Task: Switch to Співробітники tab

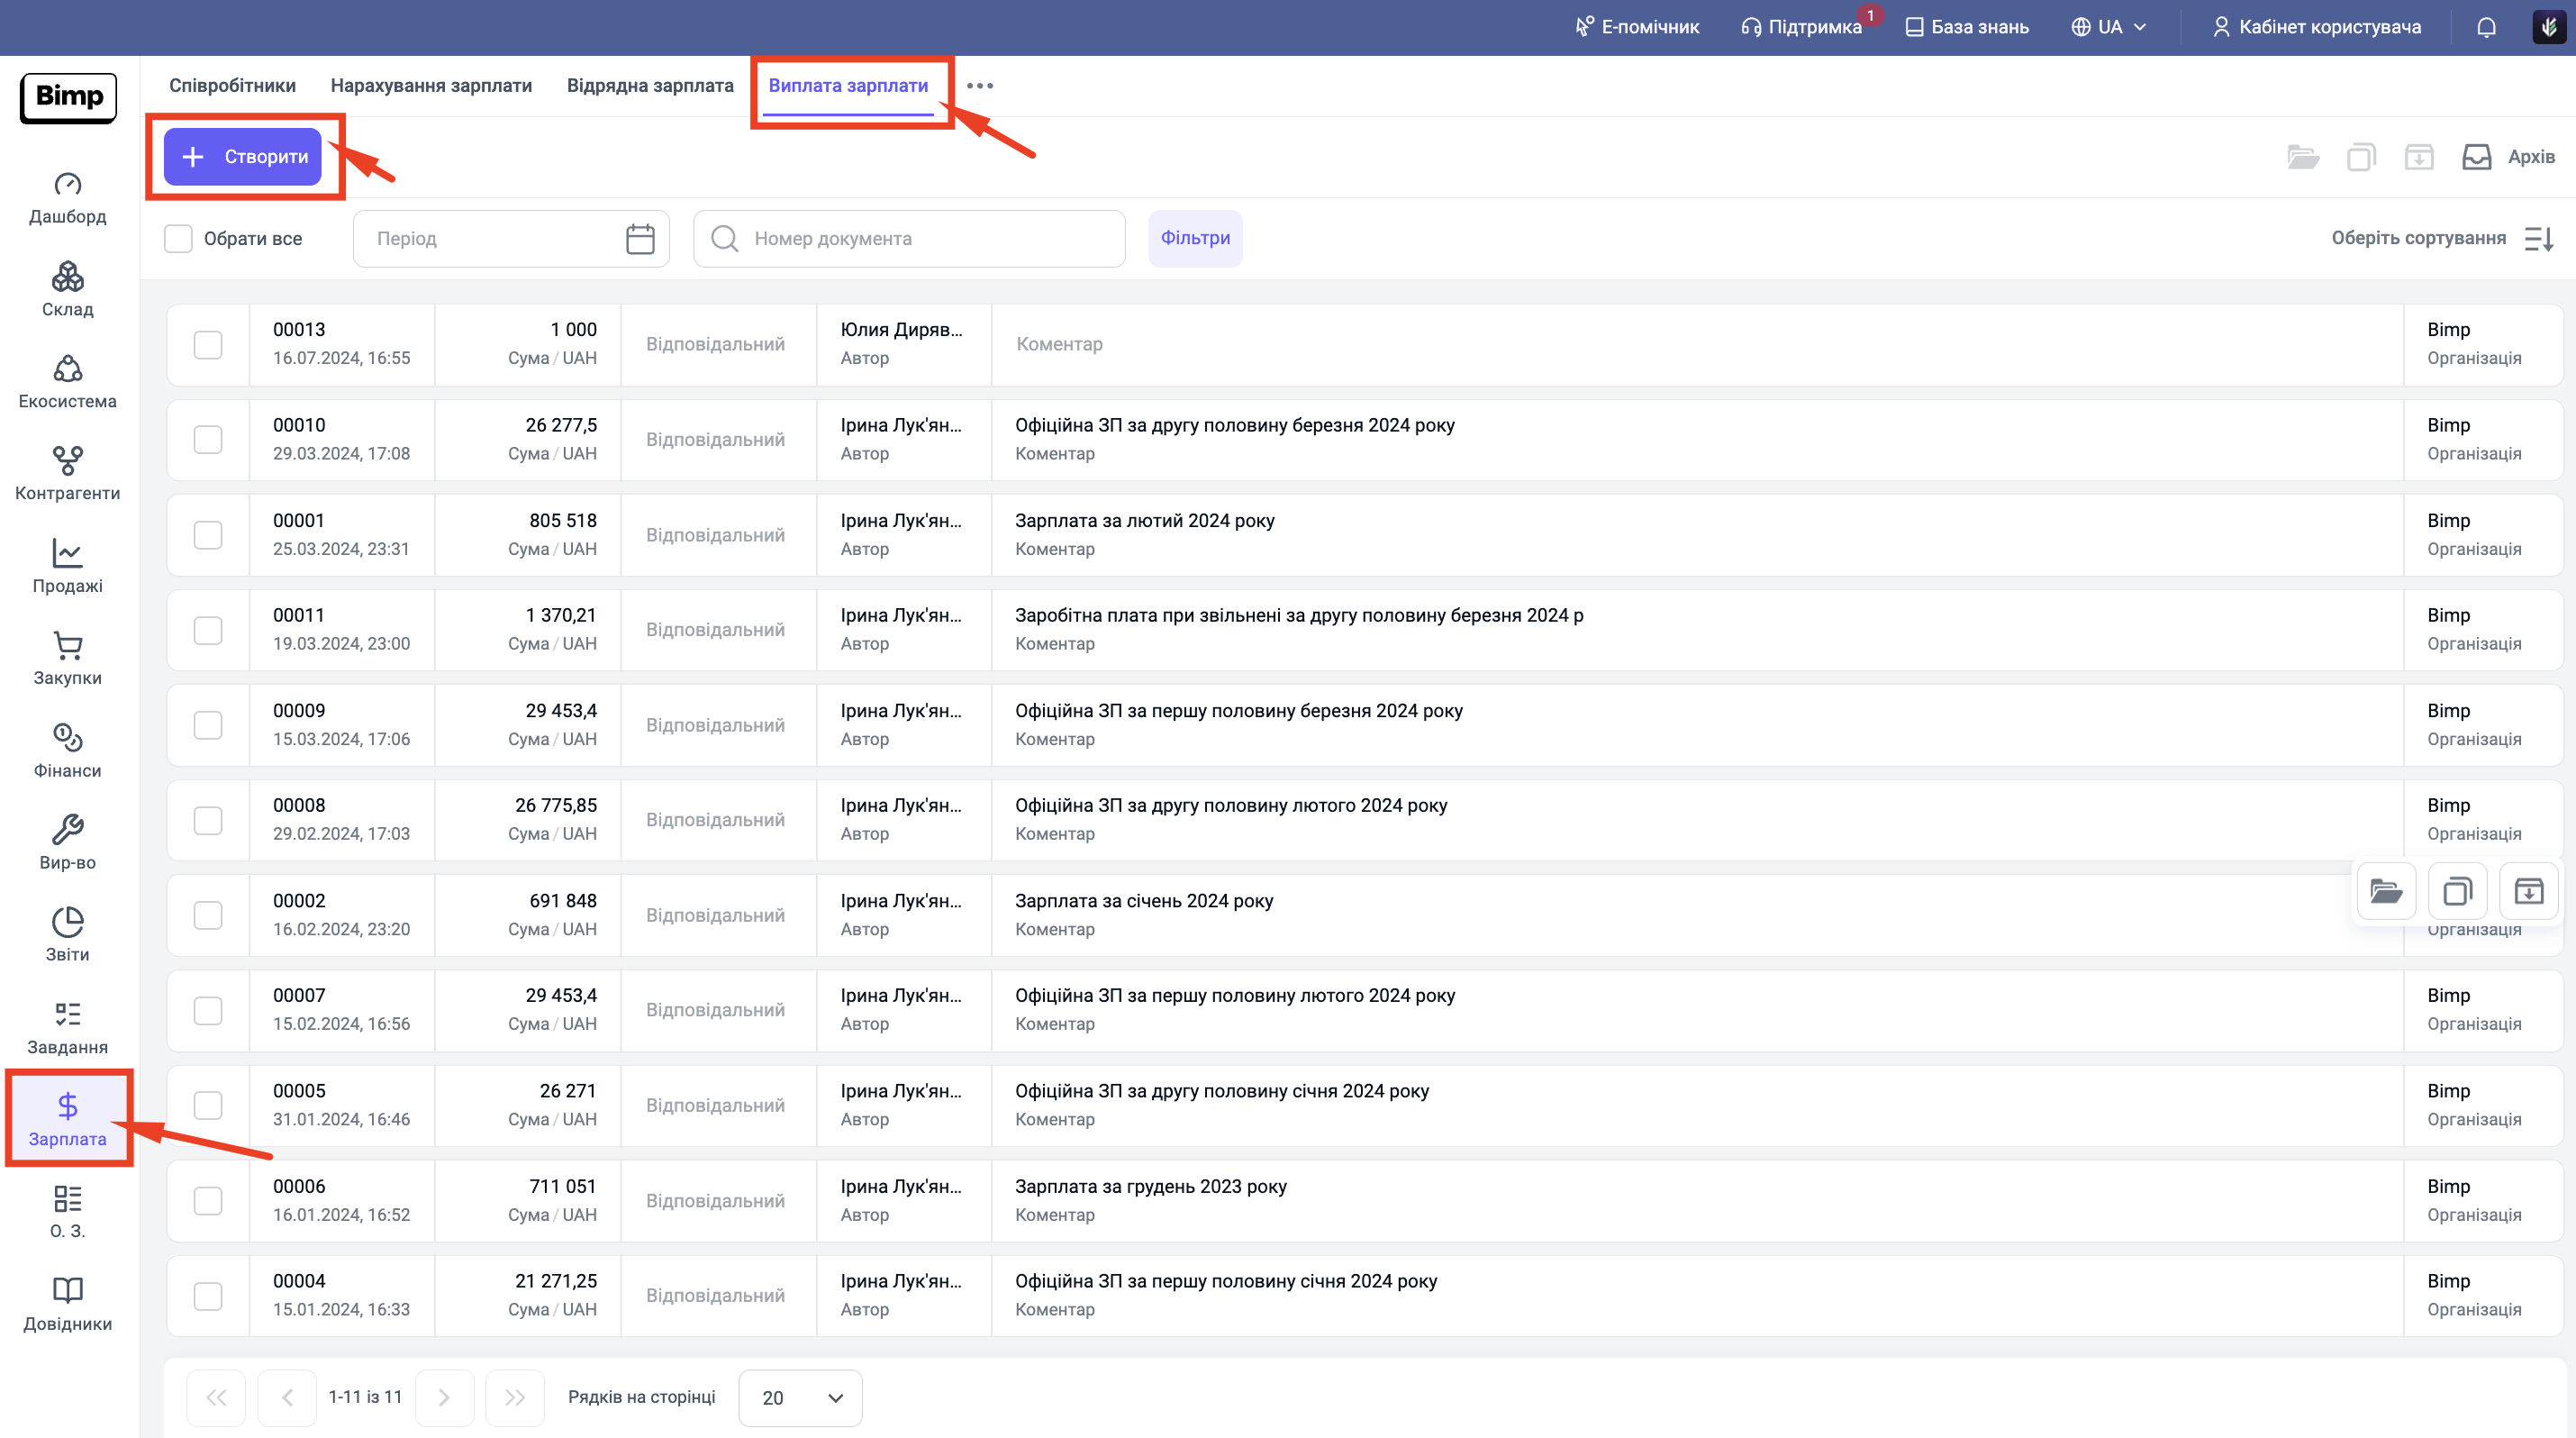Action: [232, 86]
